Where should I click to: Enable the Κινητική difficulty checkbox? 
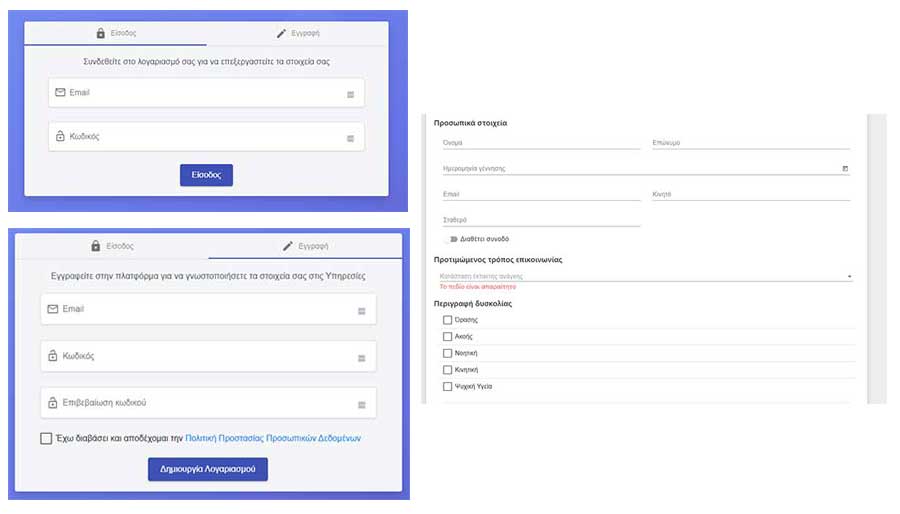coord(447,370)
